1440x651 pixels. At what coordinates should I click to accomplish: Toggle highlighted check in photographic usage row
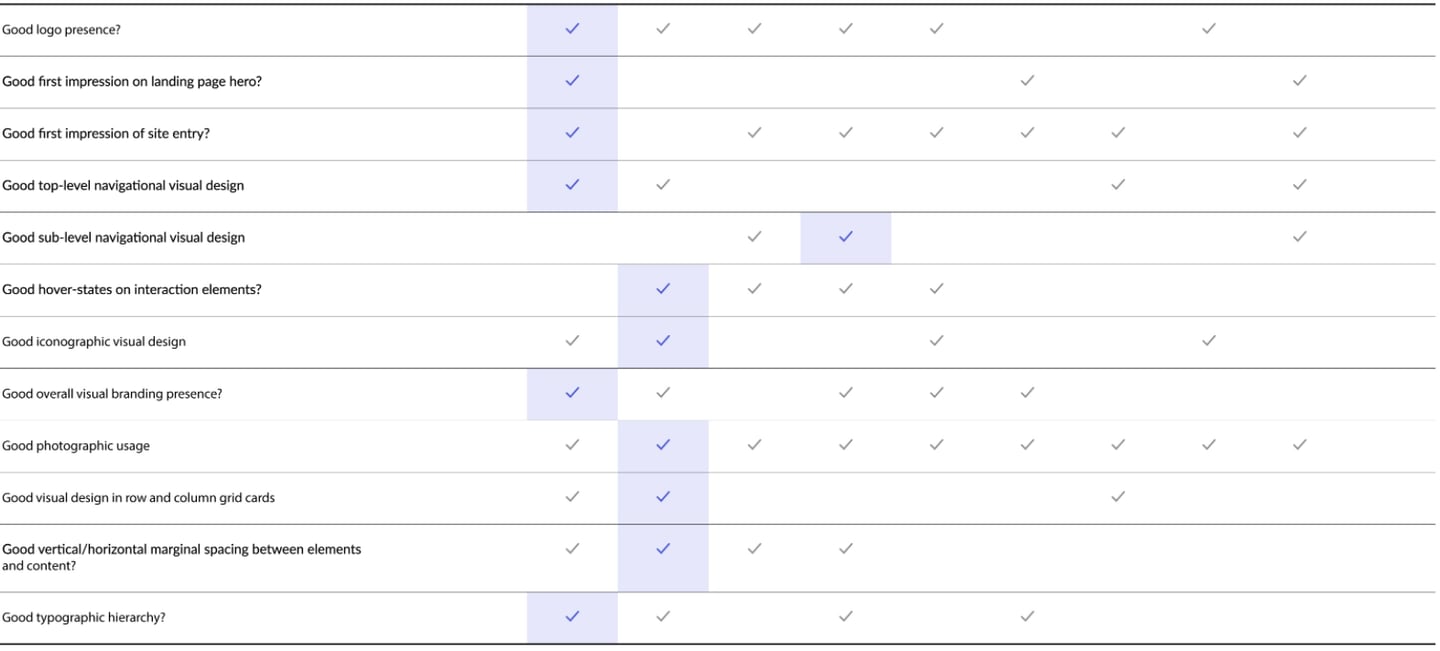(x=663, y=445)
